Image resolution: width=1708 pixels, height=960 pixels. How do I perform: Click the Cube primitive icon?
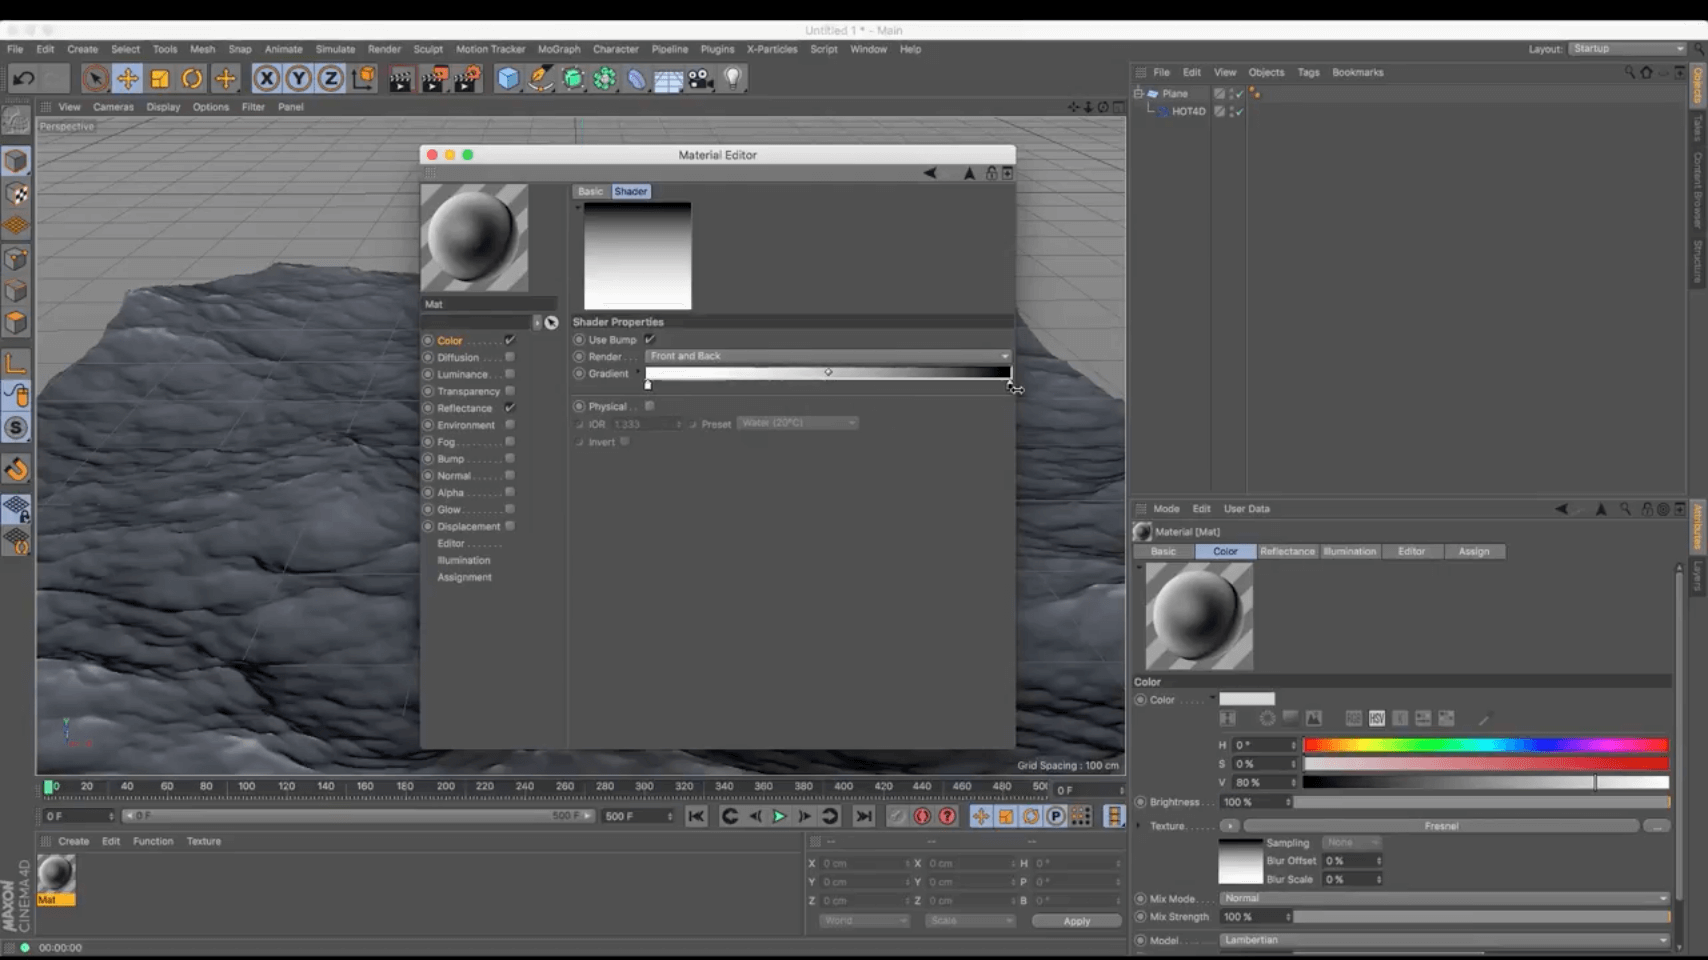point(508,78)
